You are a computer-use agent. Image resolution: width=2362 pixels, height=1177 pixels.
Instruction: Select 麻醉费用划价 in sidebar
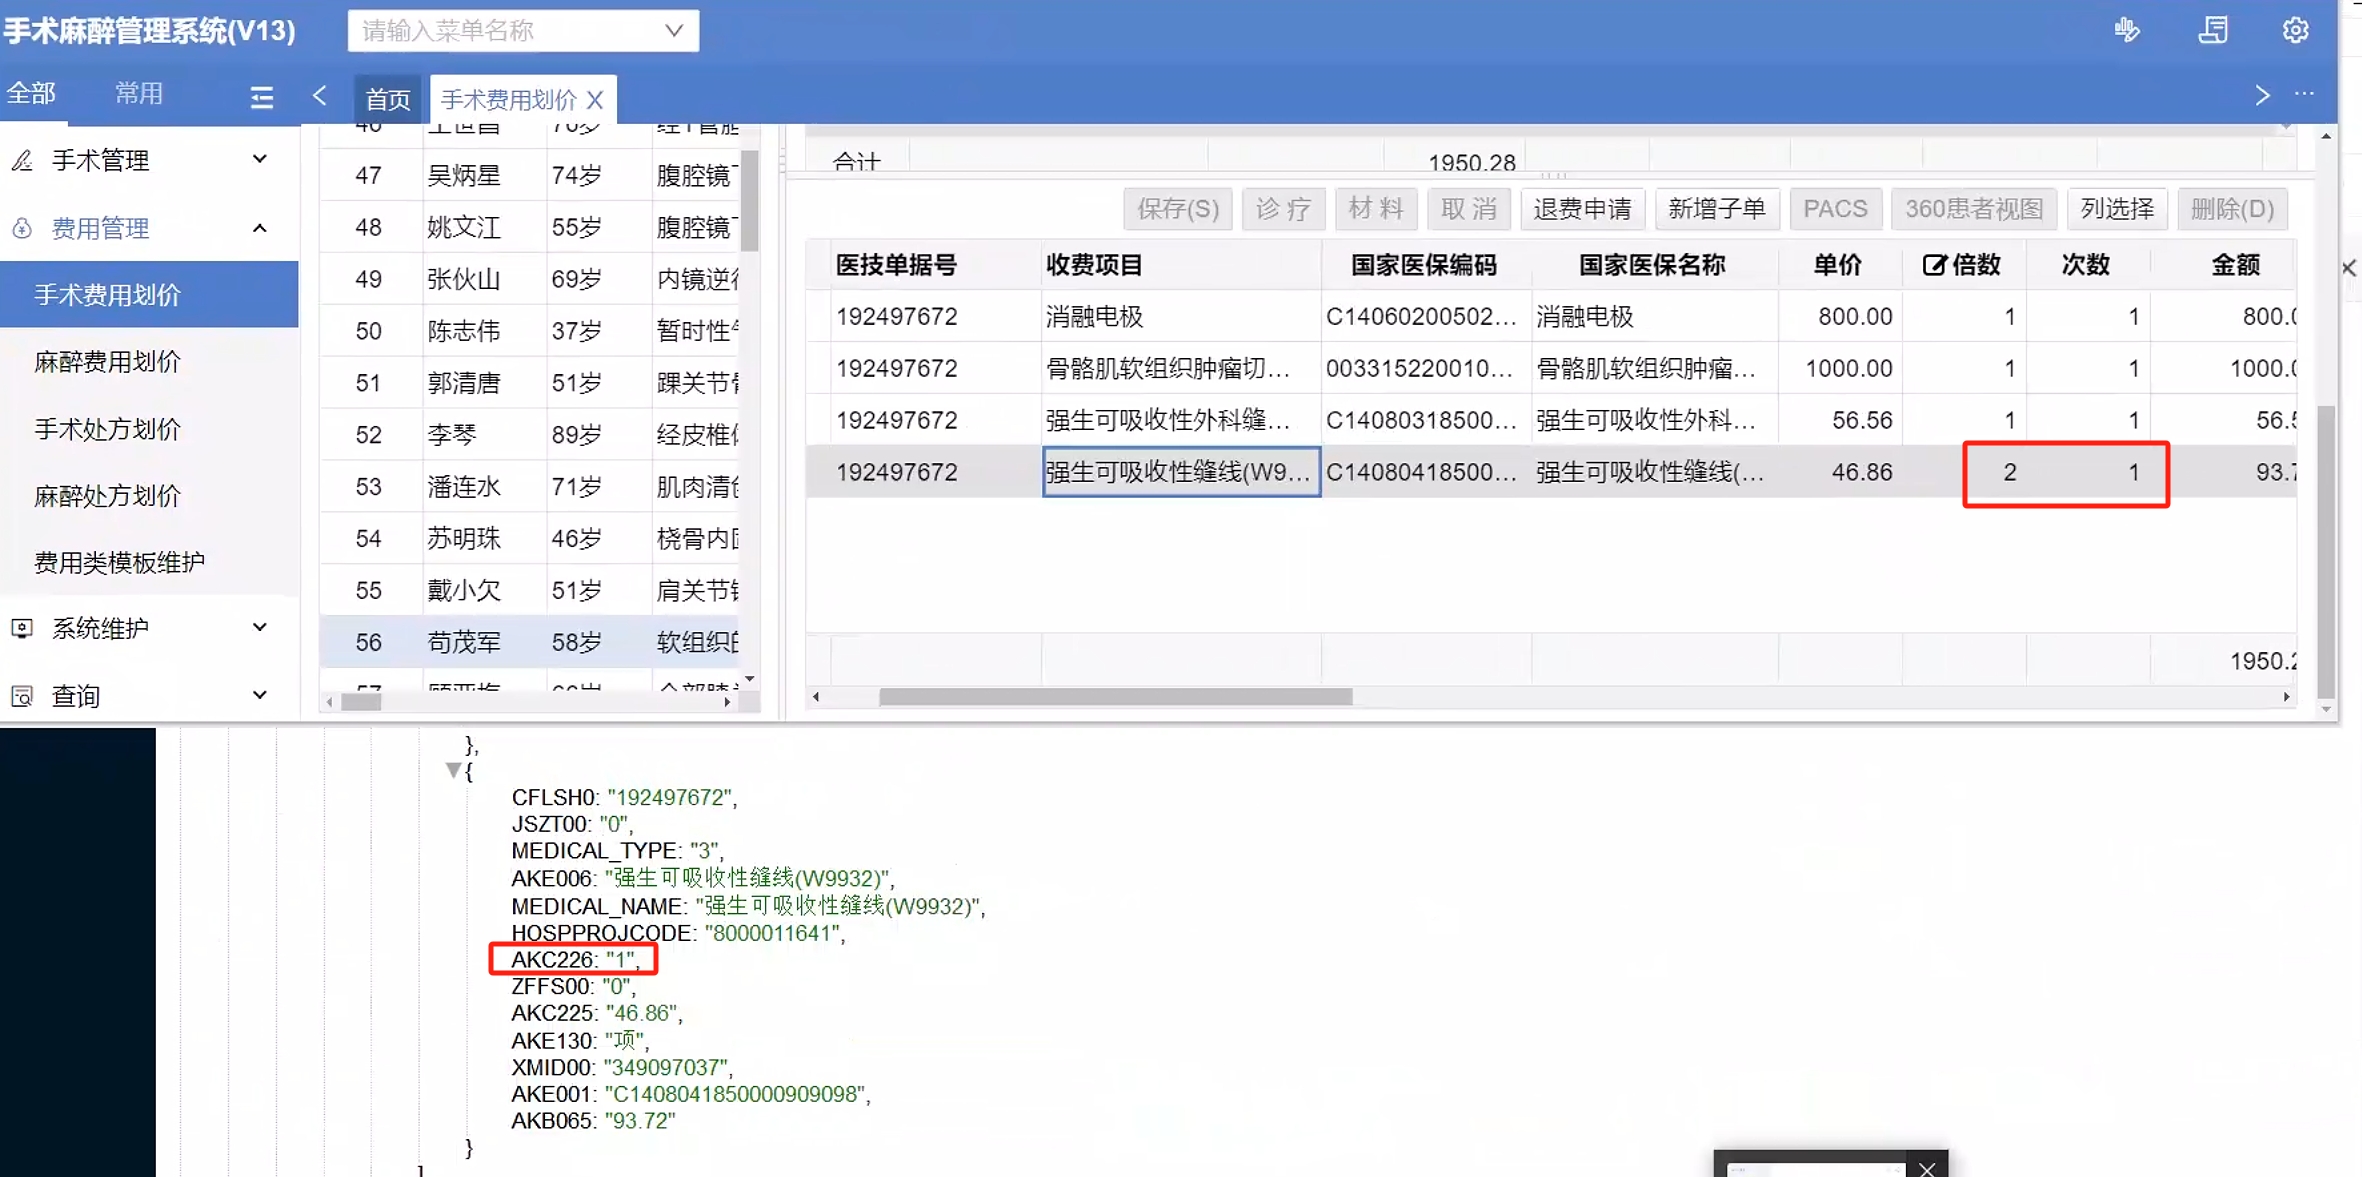107,362
